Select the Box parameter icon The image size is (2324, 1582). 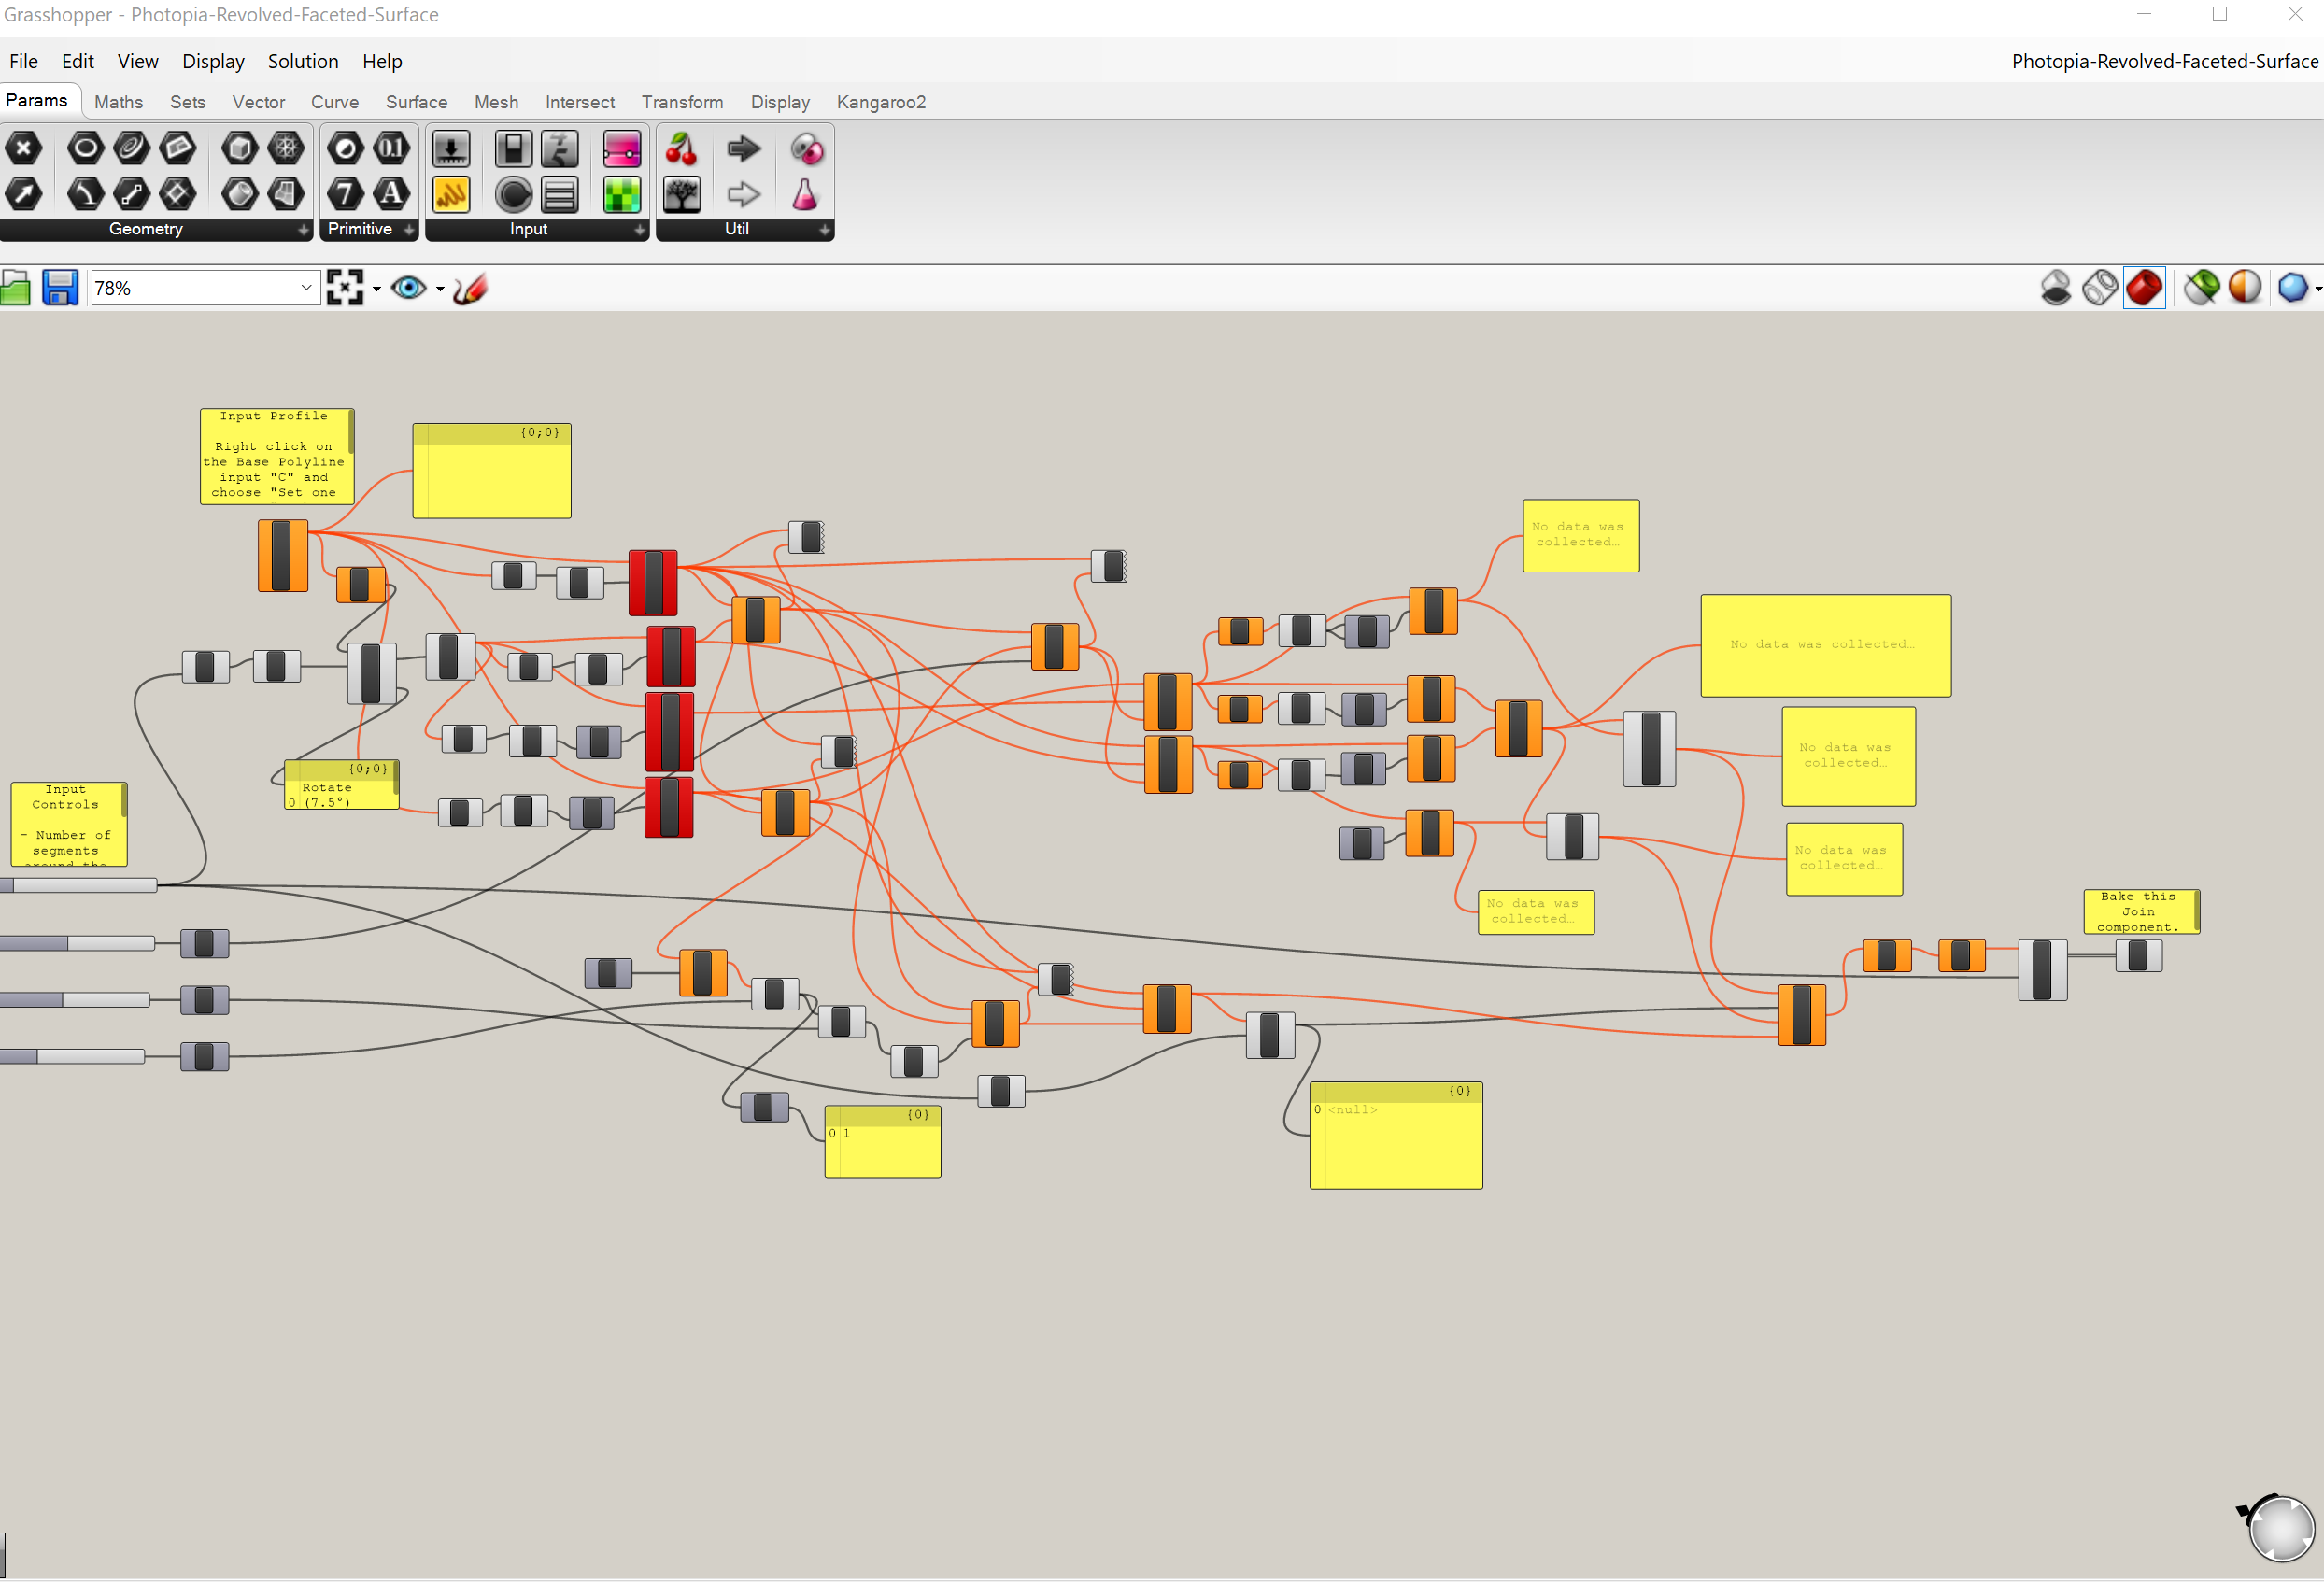click(x=240, y=149)
